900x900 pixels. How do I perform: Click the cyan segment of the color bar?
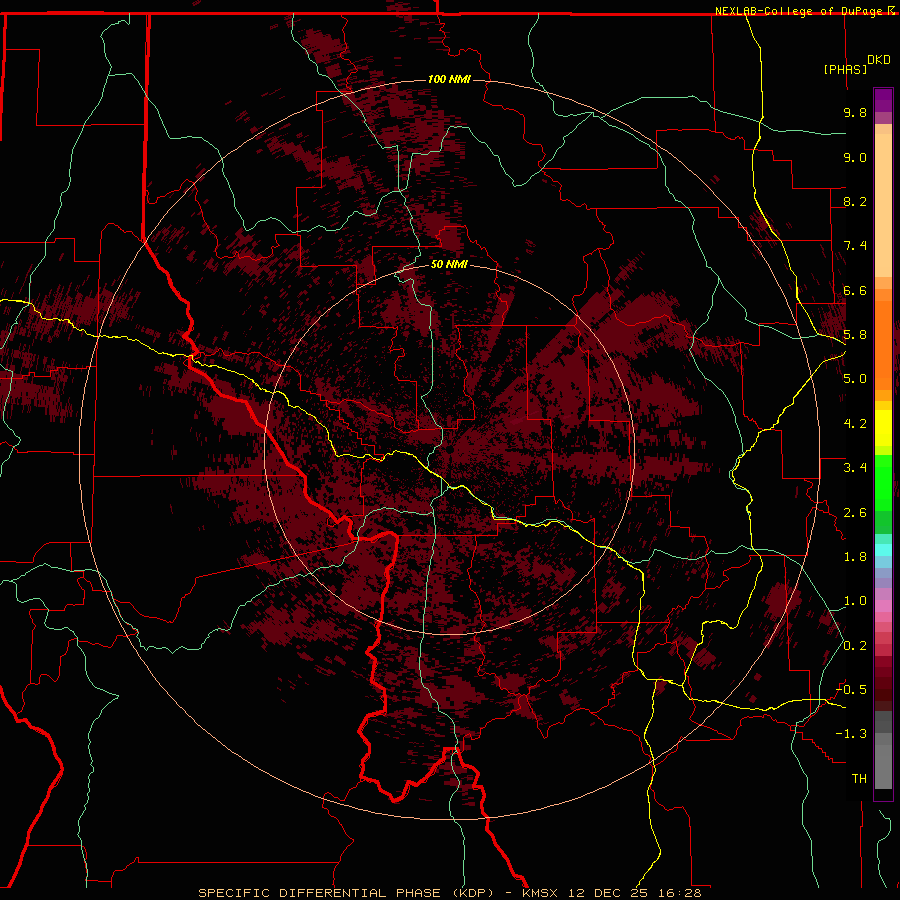883,550
